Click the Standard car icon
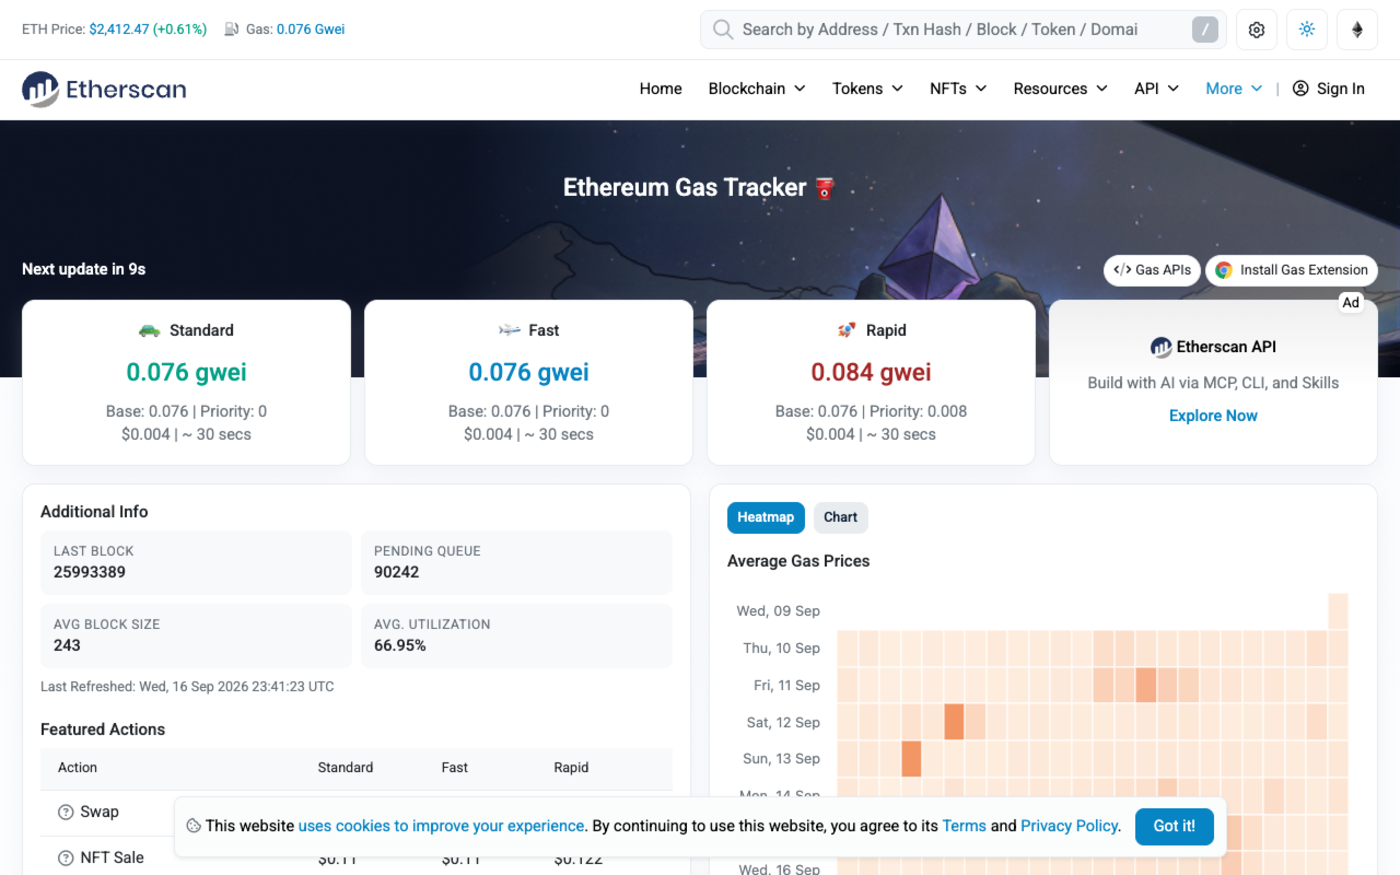The height and width of the screenshot is (875, 1400). [149, 330]
